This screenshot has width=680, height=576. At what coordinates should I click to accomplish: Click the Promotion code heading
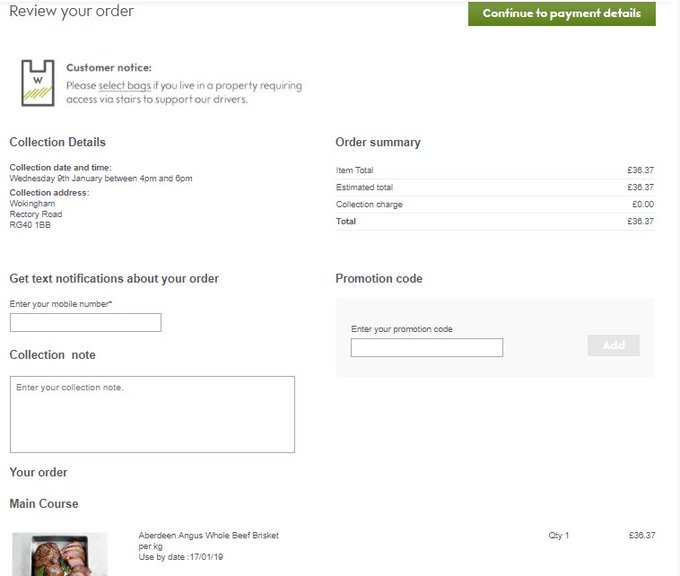[x=379, y=278]
